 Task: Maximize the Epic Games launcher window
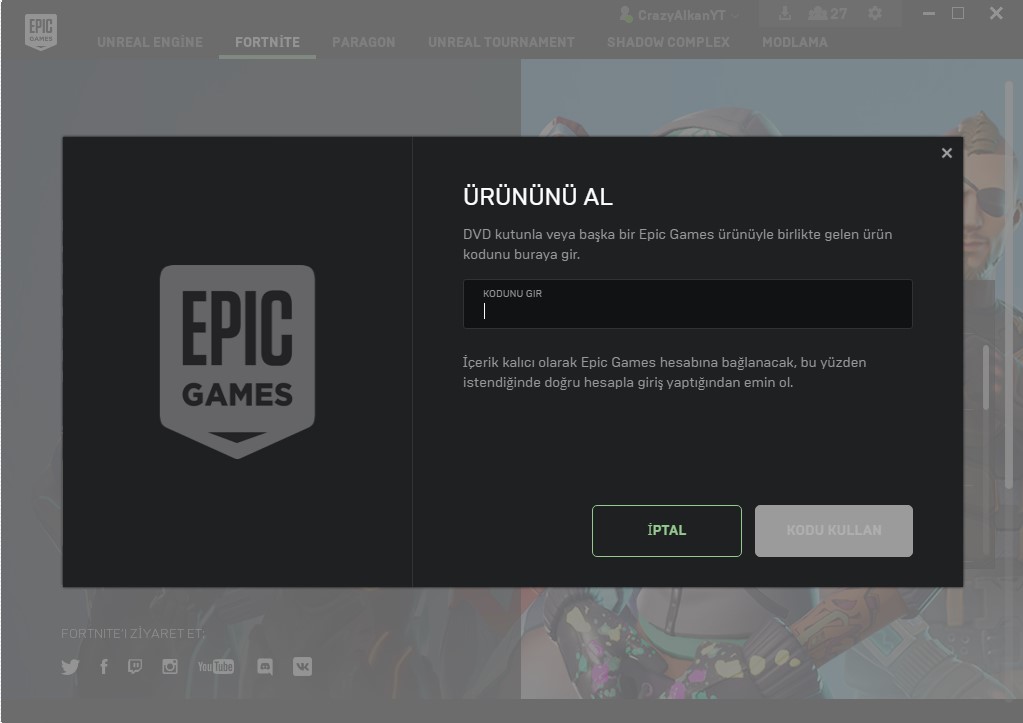pos(958,13)
